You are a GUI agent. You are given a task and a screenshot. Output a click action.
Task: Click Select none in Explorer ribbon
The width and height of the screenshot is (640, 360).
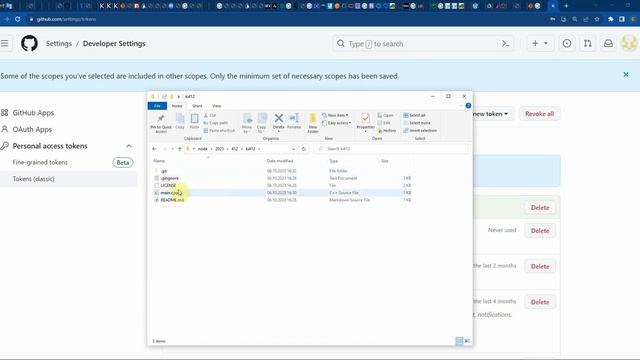coord(417,123)
